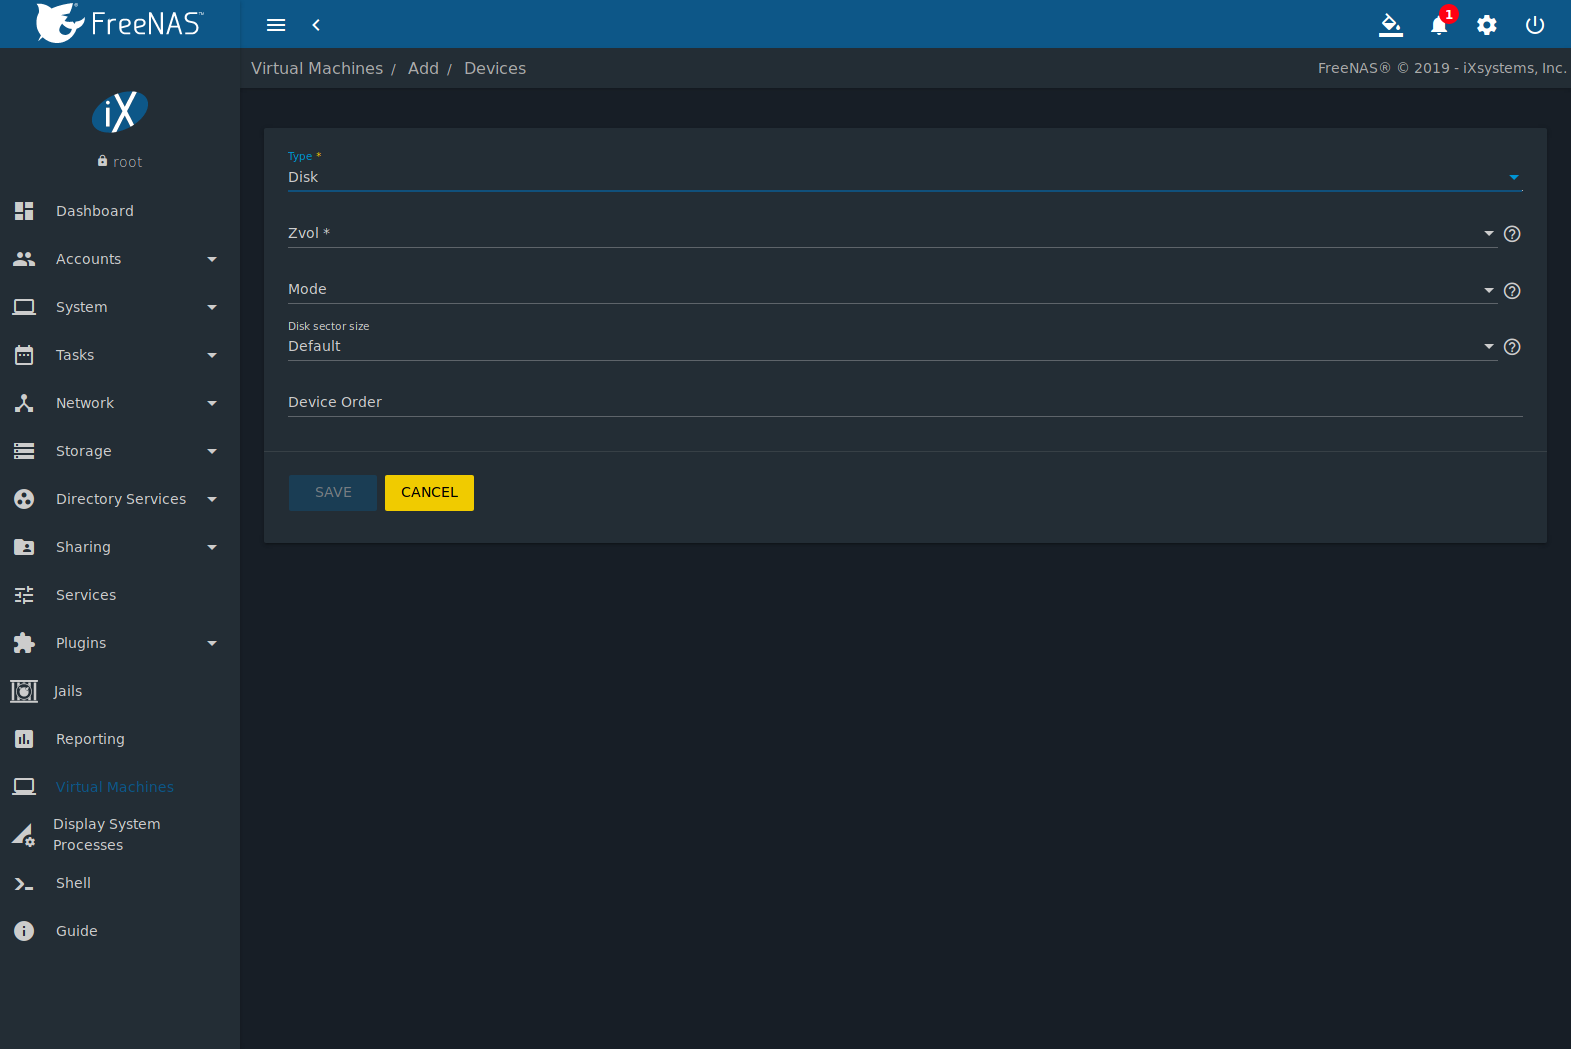Show help for the Mode field
Image resolution: width=1571 pixels, height=1049 pixels.
[1512, 291]
